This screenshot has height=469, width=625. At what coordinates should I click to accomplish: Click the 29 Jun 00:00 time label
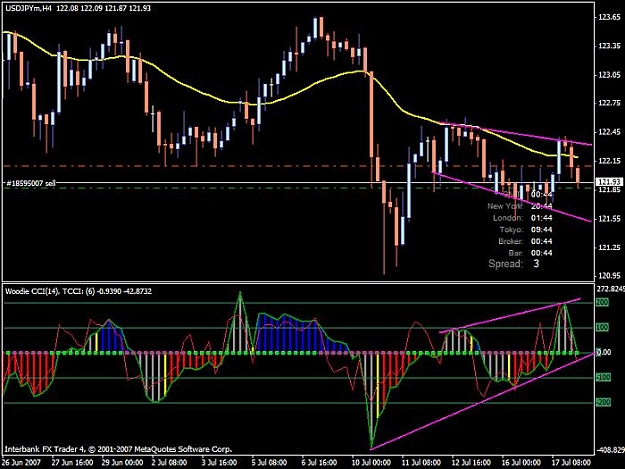coord(122,463)
